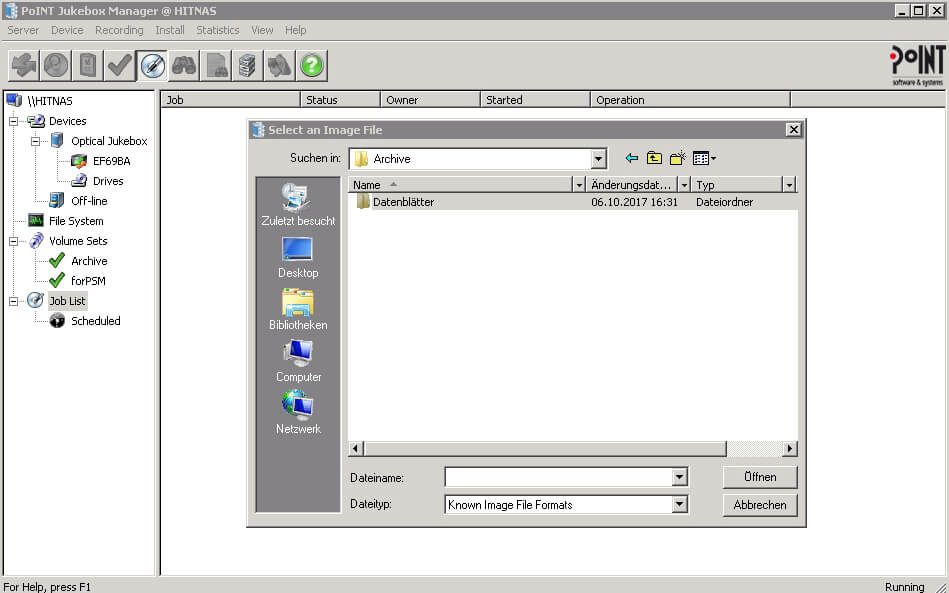Click the back arrow in the file dialog
This screenshot has height=593, width=949.
pyautogui.click(x=632, y=158)
